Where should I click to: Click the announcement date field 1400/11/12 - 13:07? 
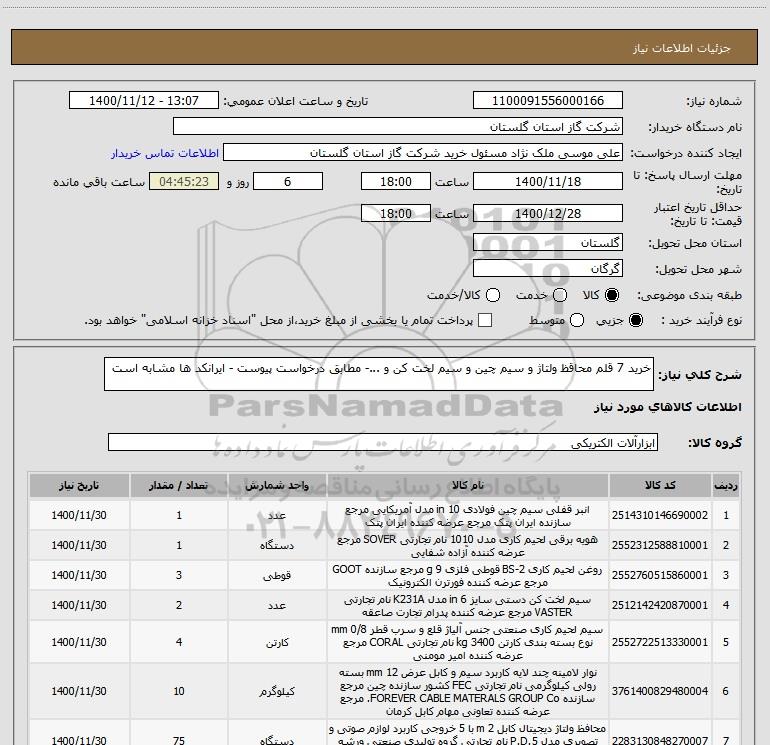[144, 101]
